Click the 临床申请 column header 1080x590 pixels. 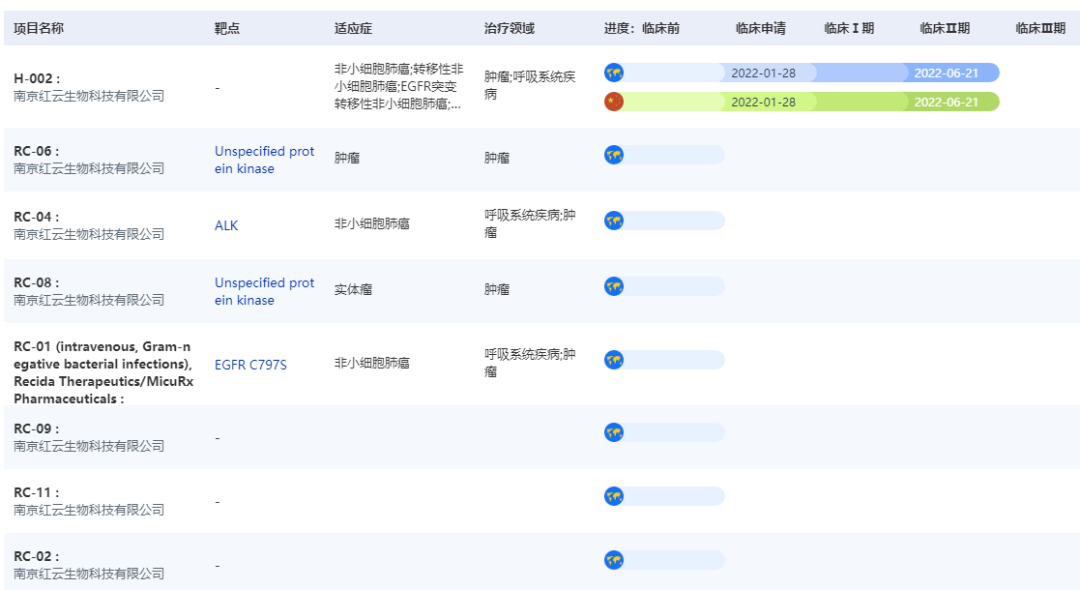tap(760, 28)
